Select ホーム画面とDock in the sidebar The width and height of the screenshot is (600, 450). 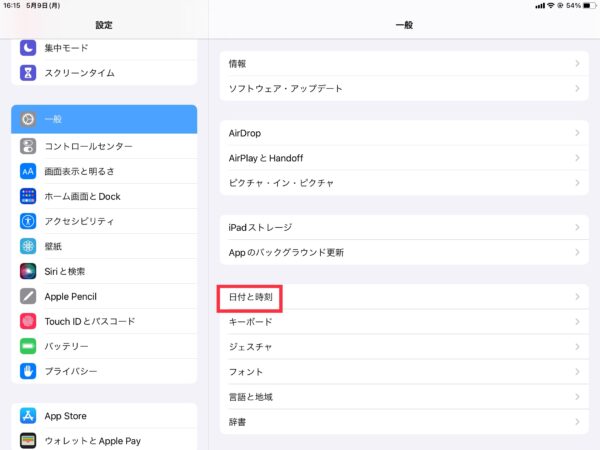click(x=104, y=196)
